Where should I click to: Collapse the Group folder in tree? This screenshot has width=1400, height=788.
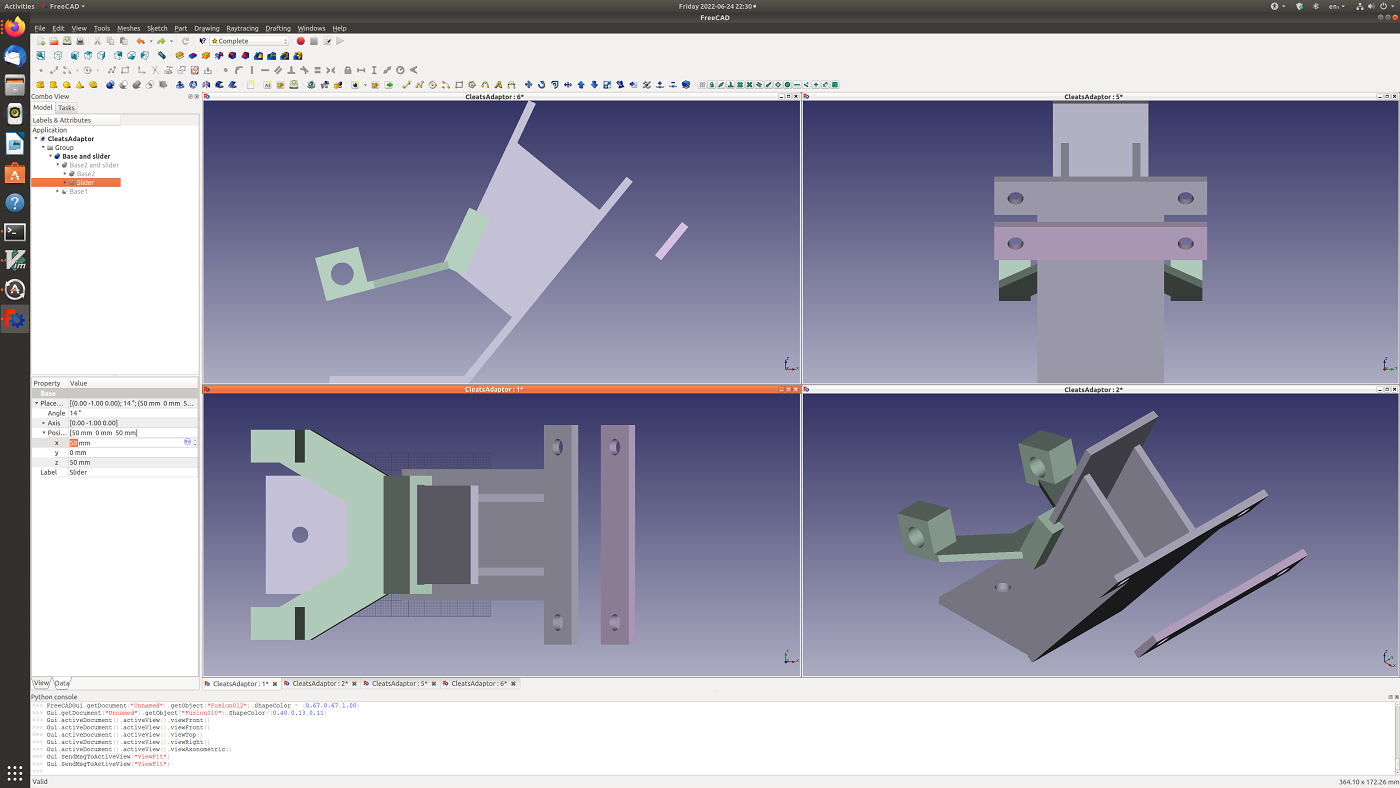click(44, 148)
